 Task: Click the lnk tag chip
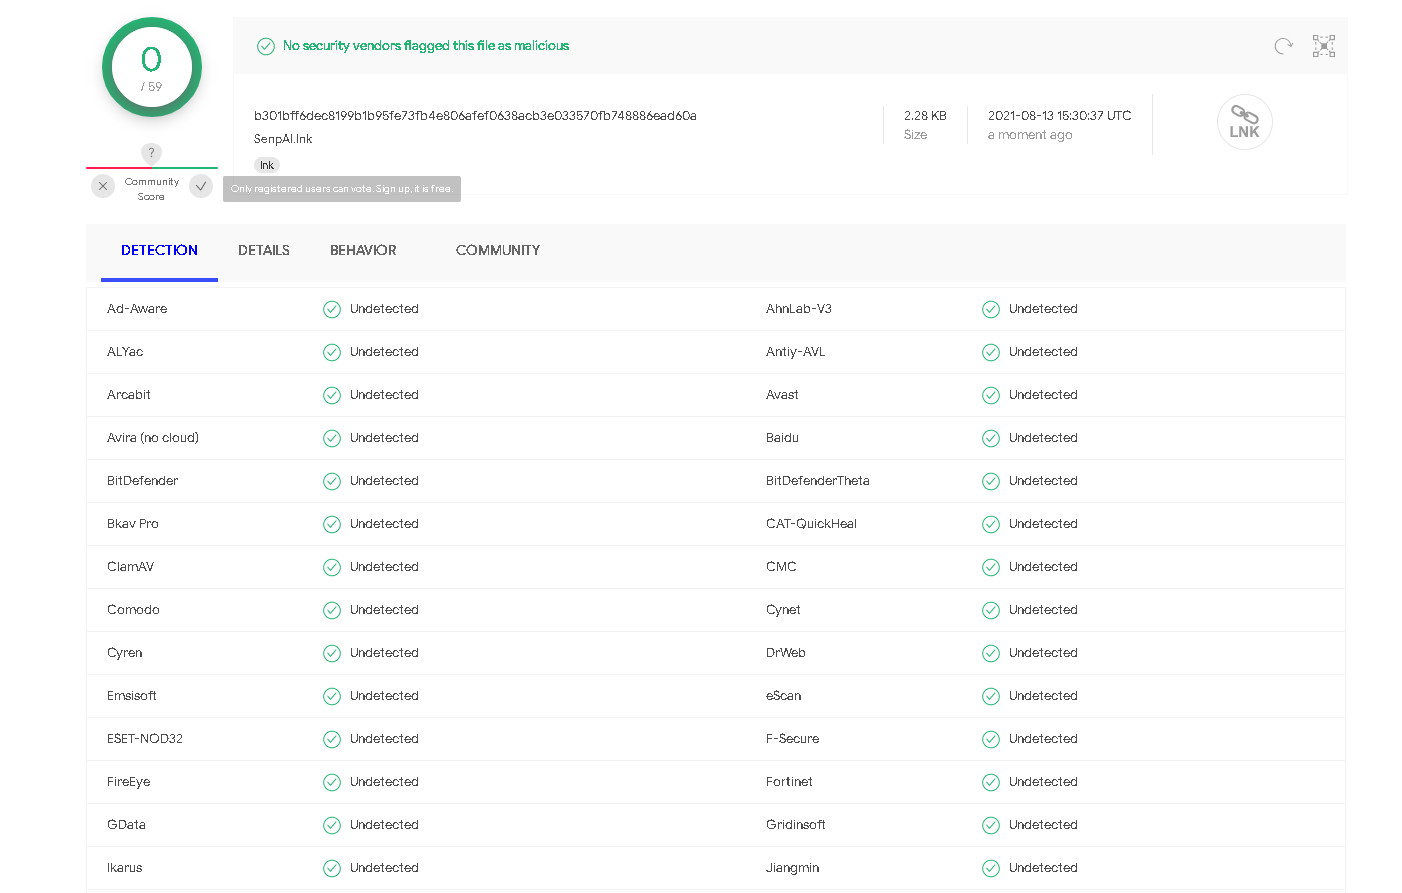[x=266, y=166]
